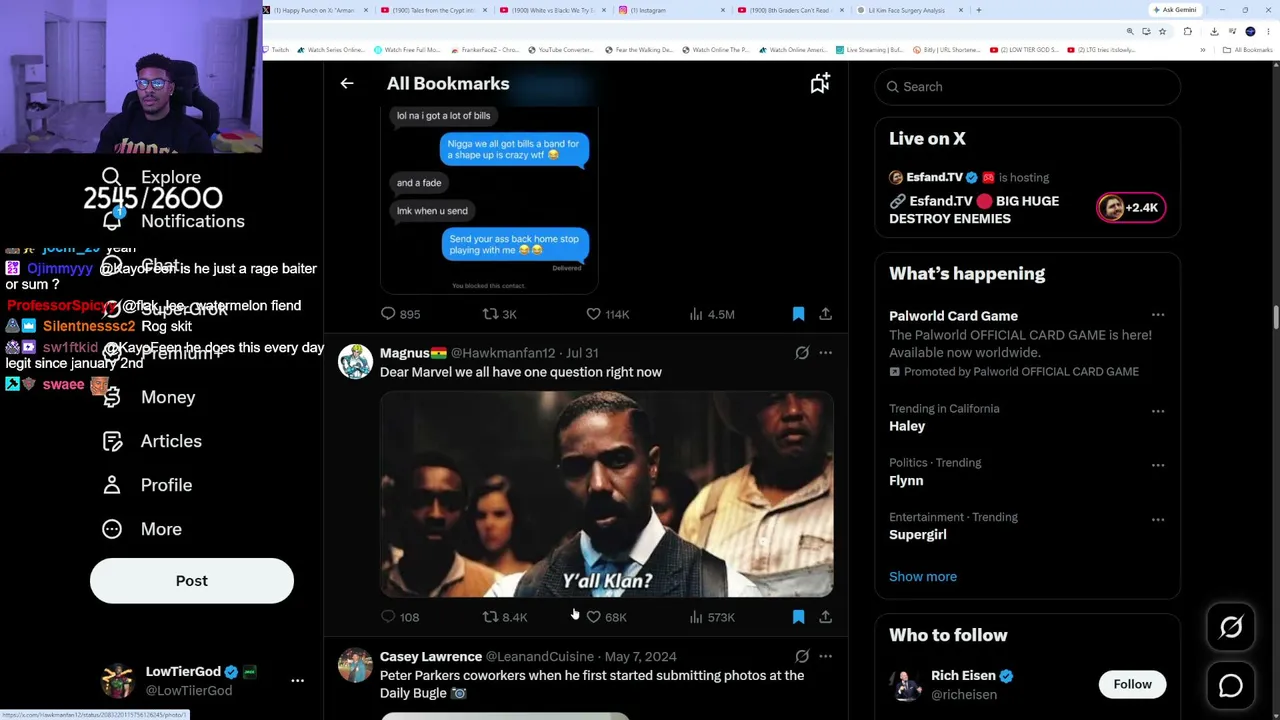Screen dimensions: 1280x720
Task: Reply to Magnus post with 108 comments
Action: pyautogui.click(x=388, y=617)
